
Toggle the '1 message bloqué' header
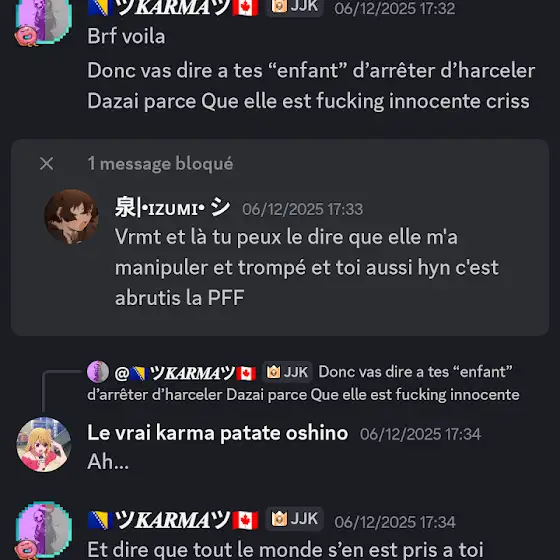160,164
